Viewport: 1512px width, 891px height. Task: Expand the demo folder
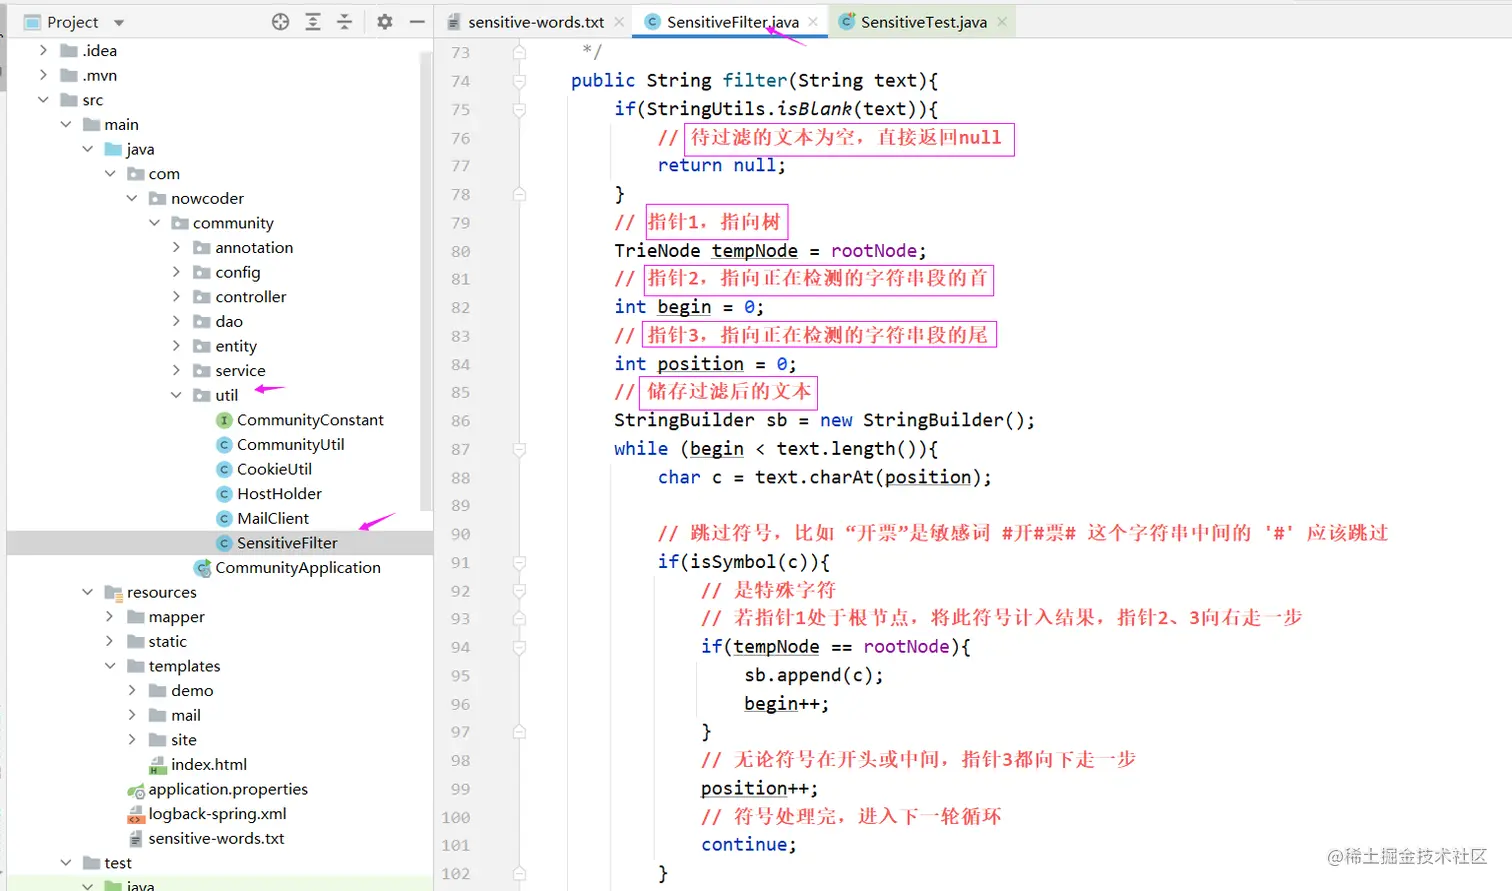[132, 690]
